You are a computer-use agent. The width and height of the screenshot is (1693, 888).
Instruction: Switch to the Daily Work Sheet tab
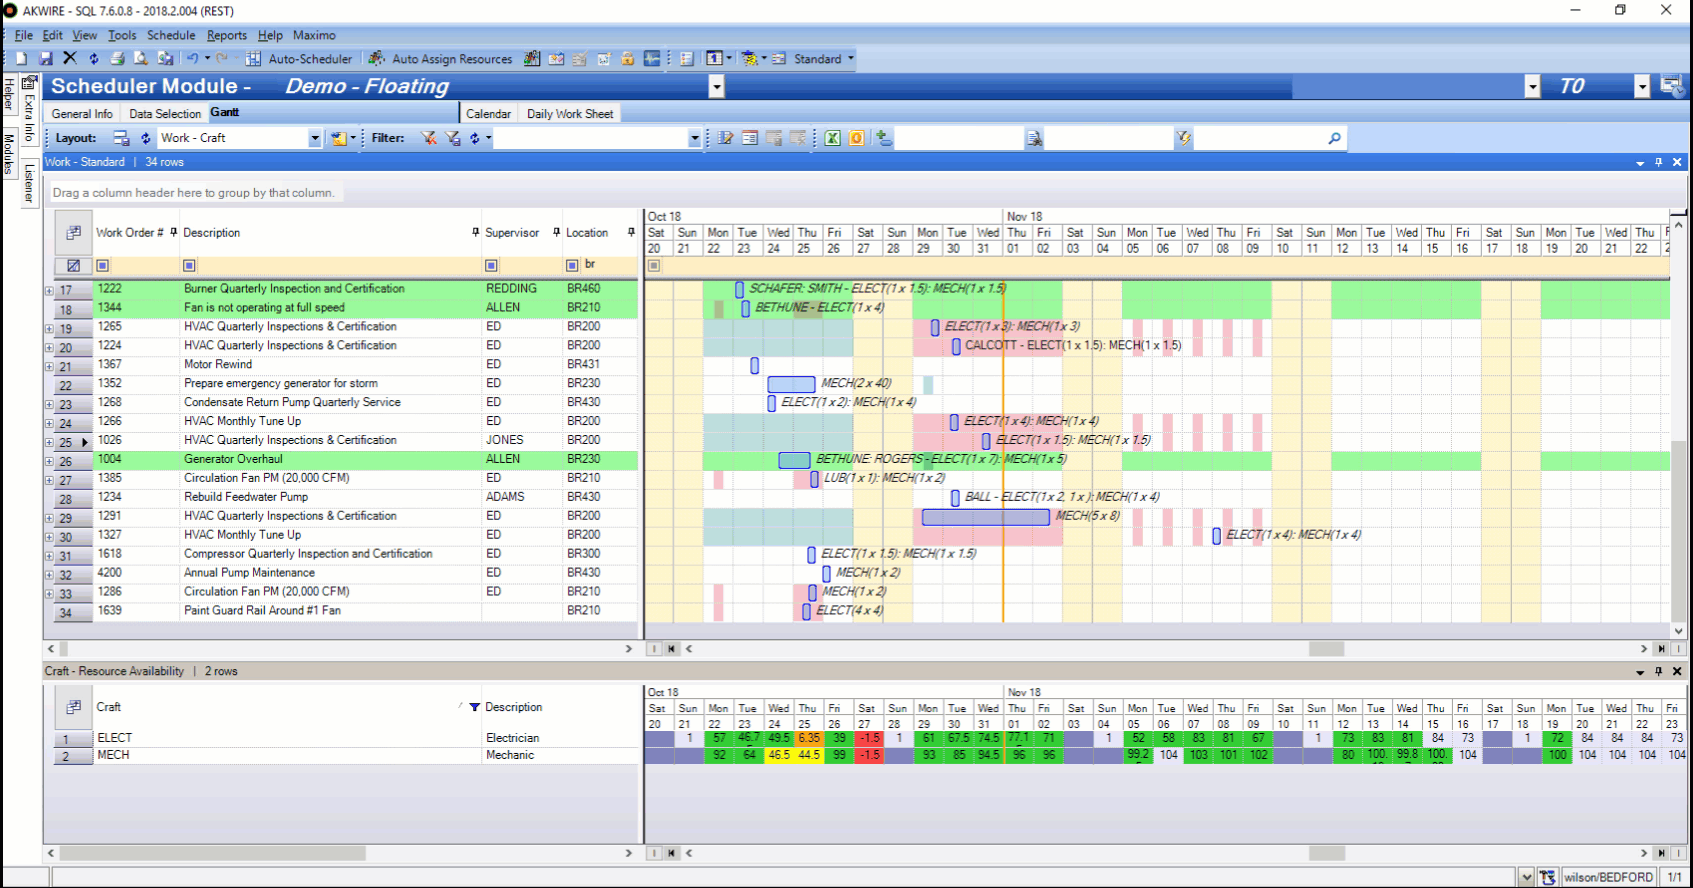(x=570, y=114)
